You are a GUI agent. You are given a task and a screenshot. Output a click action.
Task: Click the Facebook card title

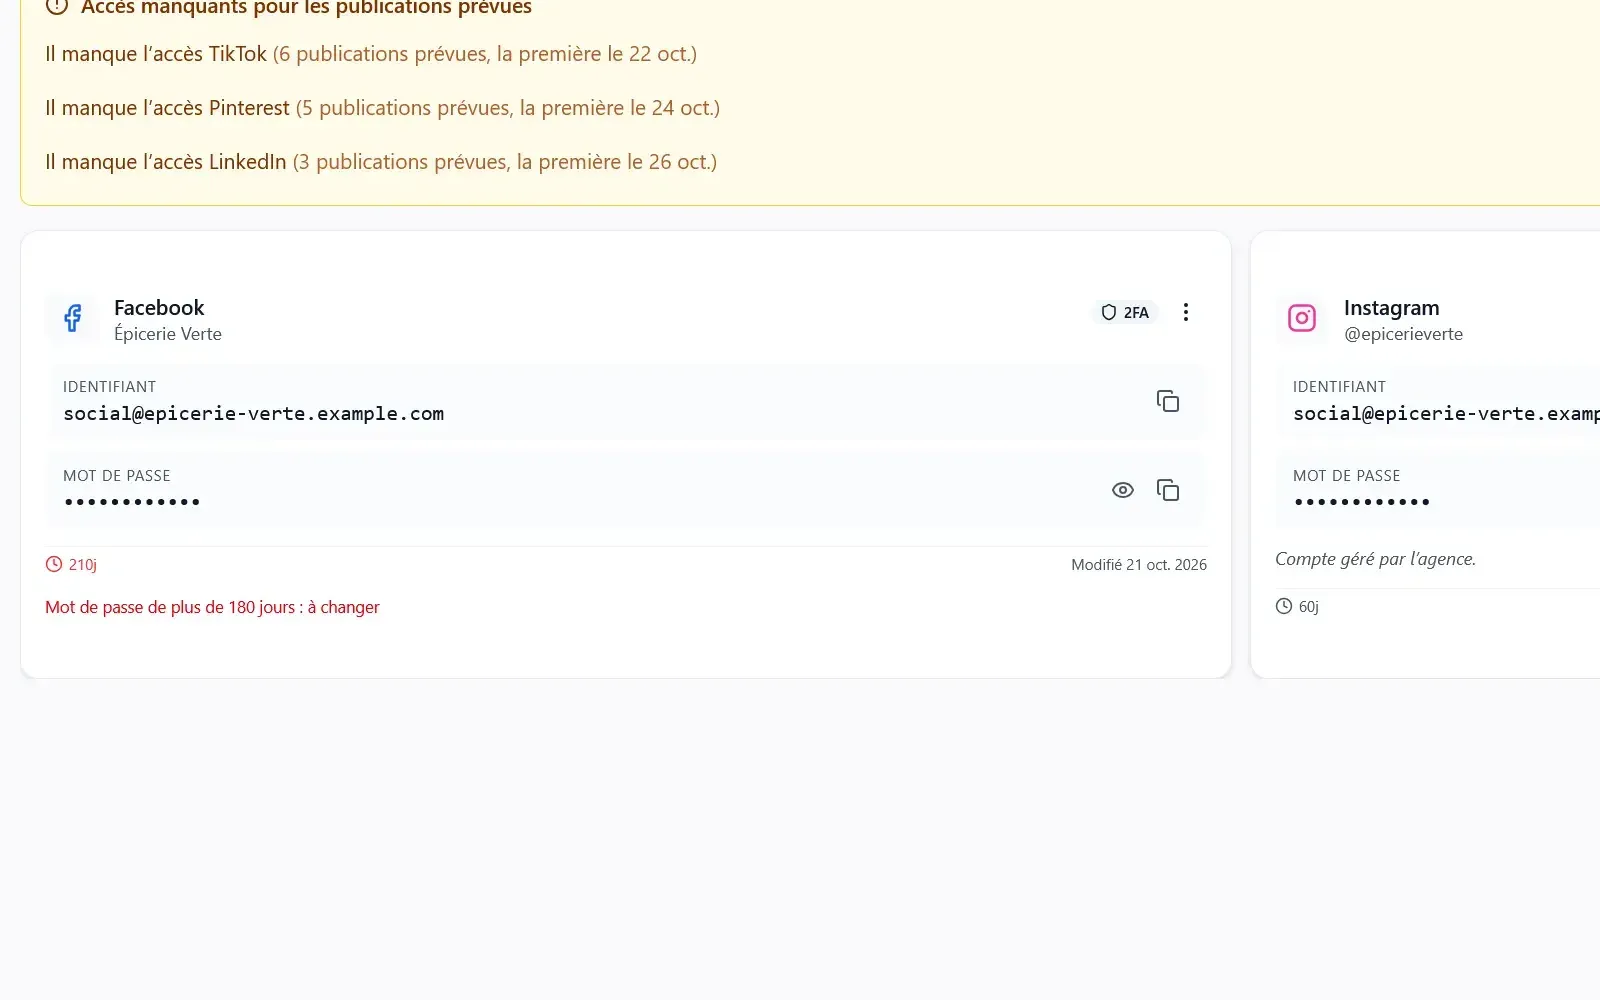point(159,308)
